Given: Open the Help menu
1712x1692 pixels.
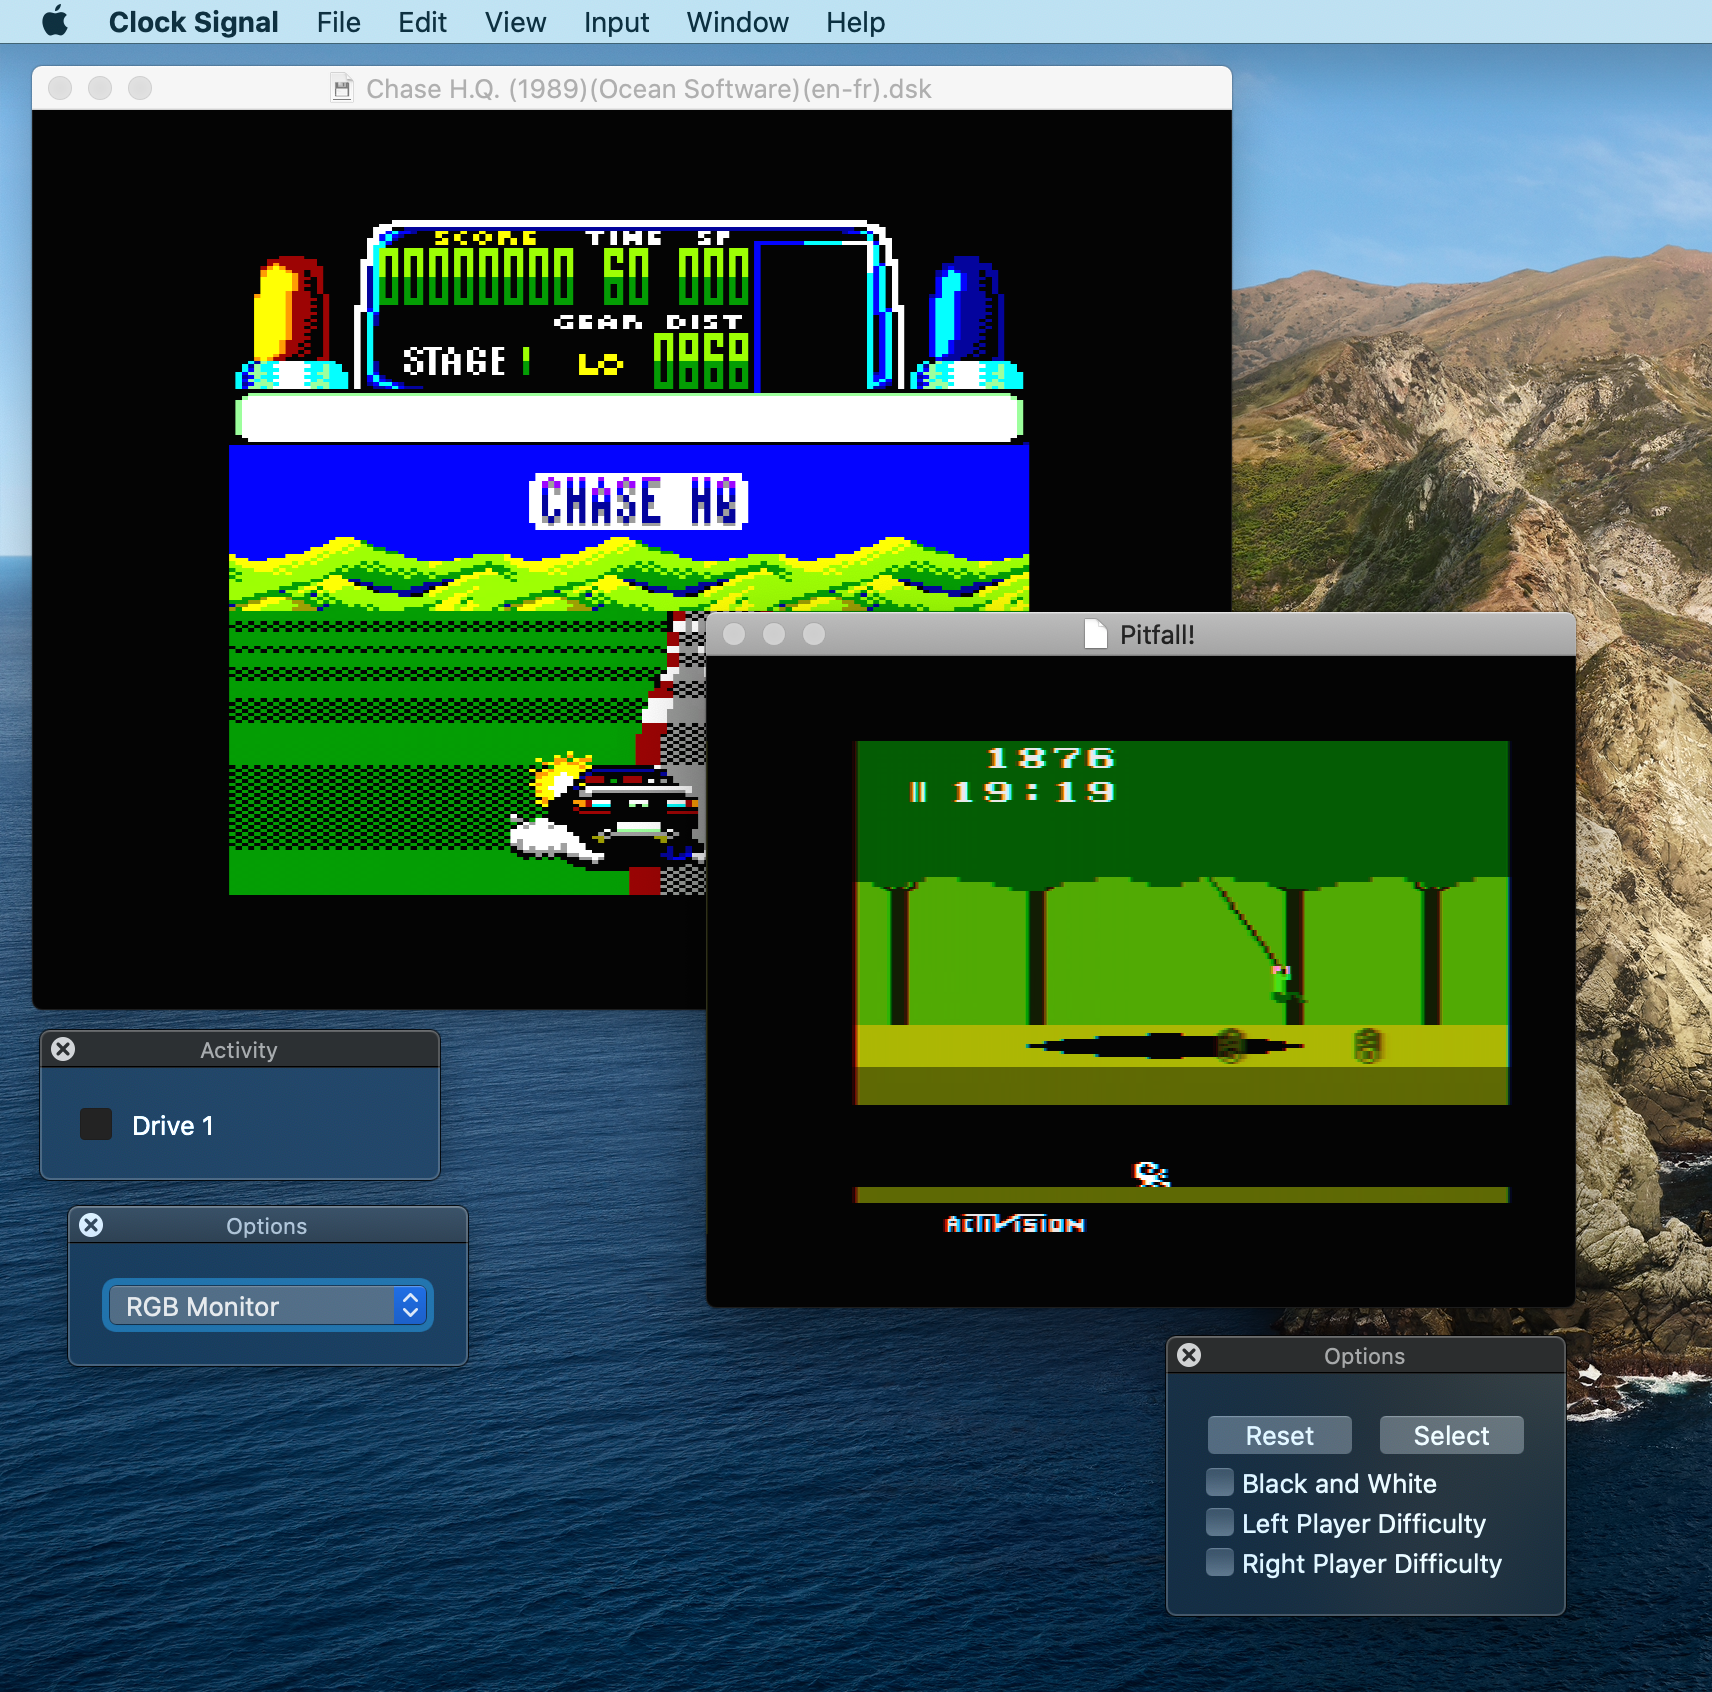Looking at the screenshot, I should (x=855, y=21).
